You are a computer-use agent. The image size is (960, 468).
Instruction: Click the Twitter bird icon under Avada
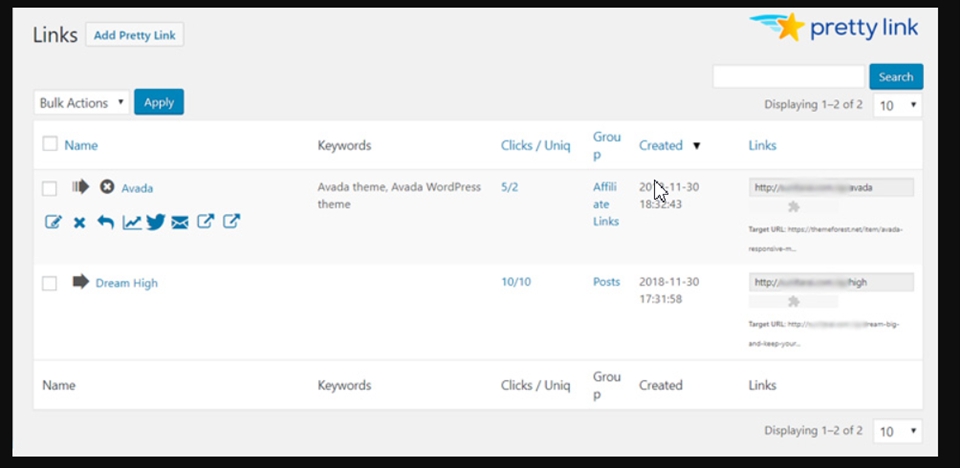click(x=155, y=222)
